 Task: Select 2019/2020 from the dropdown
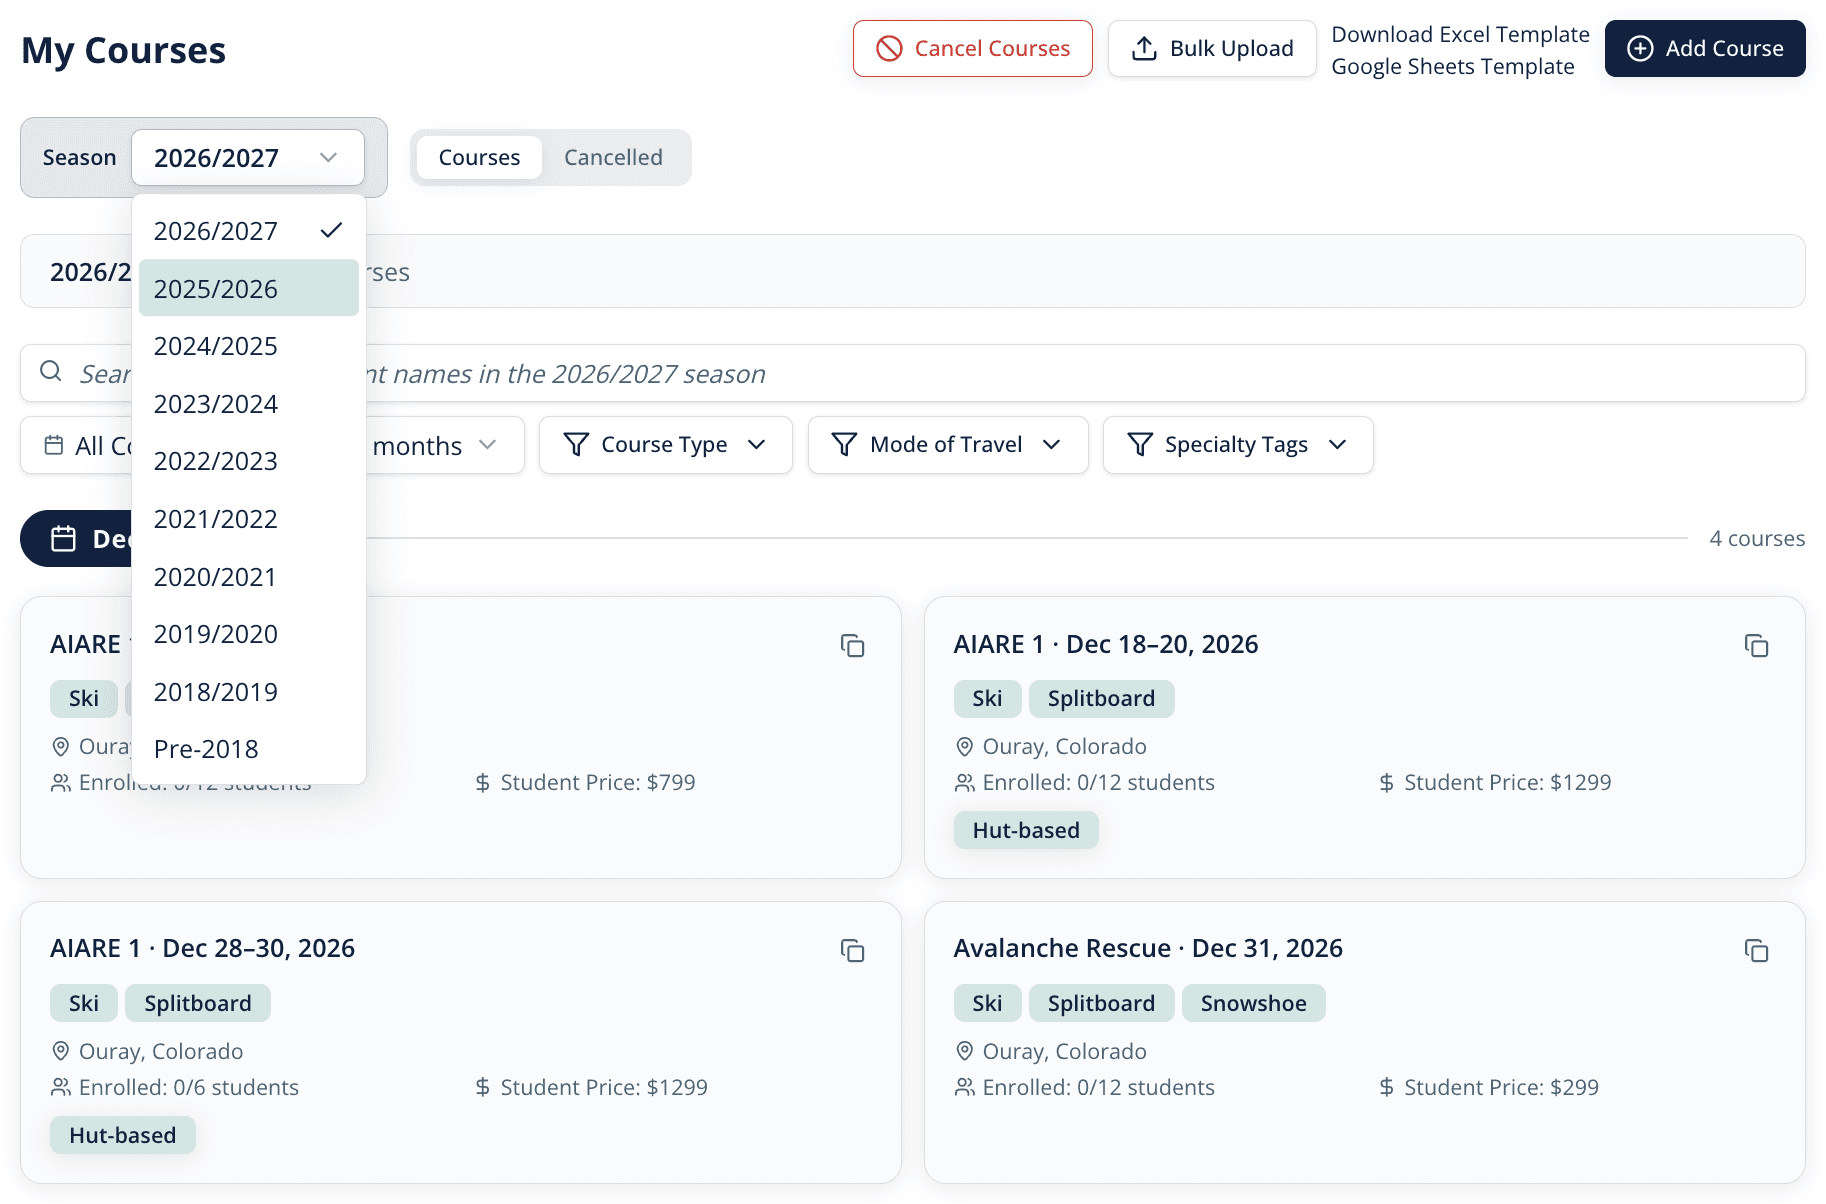pos(248,634)
